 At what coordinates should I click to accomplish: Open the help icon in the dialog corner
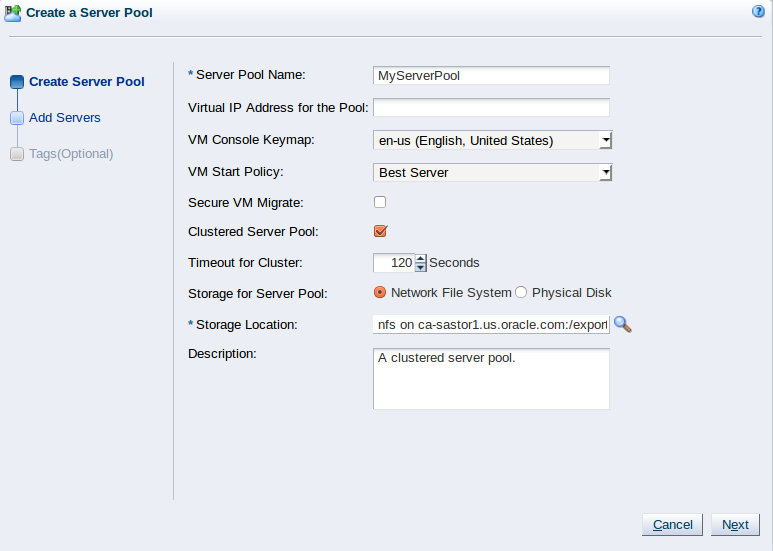click(758, 11)
